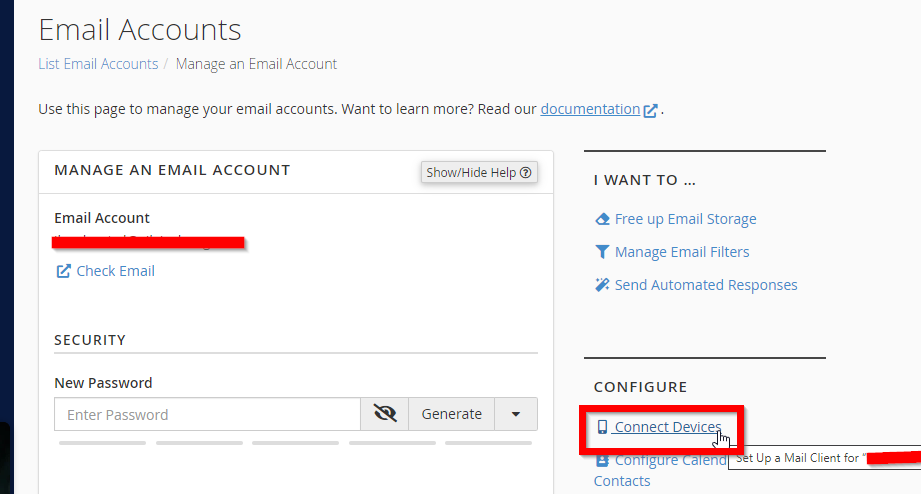The height and width of the screenshot is (494, 921).
Task: Open the documentation link
Action: click(590, 109)
